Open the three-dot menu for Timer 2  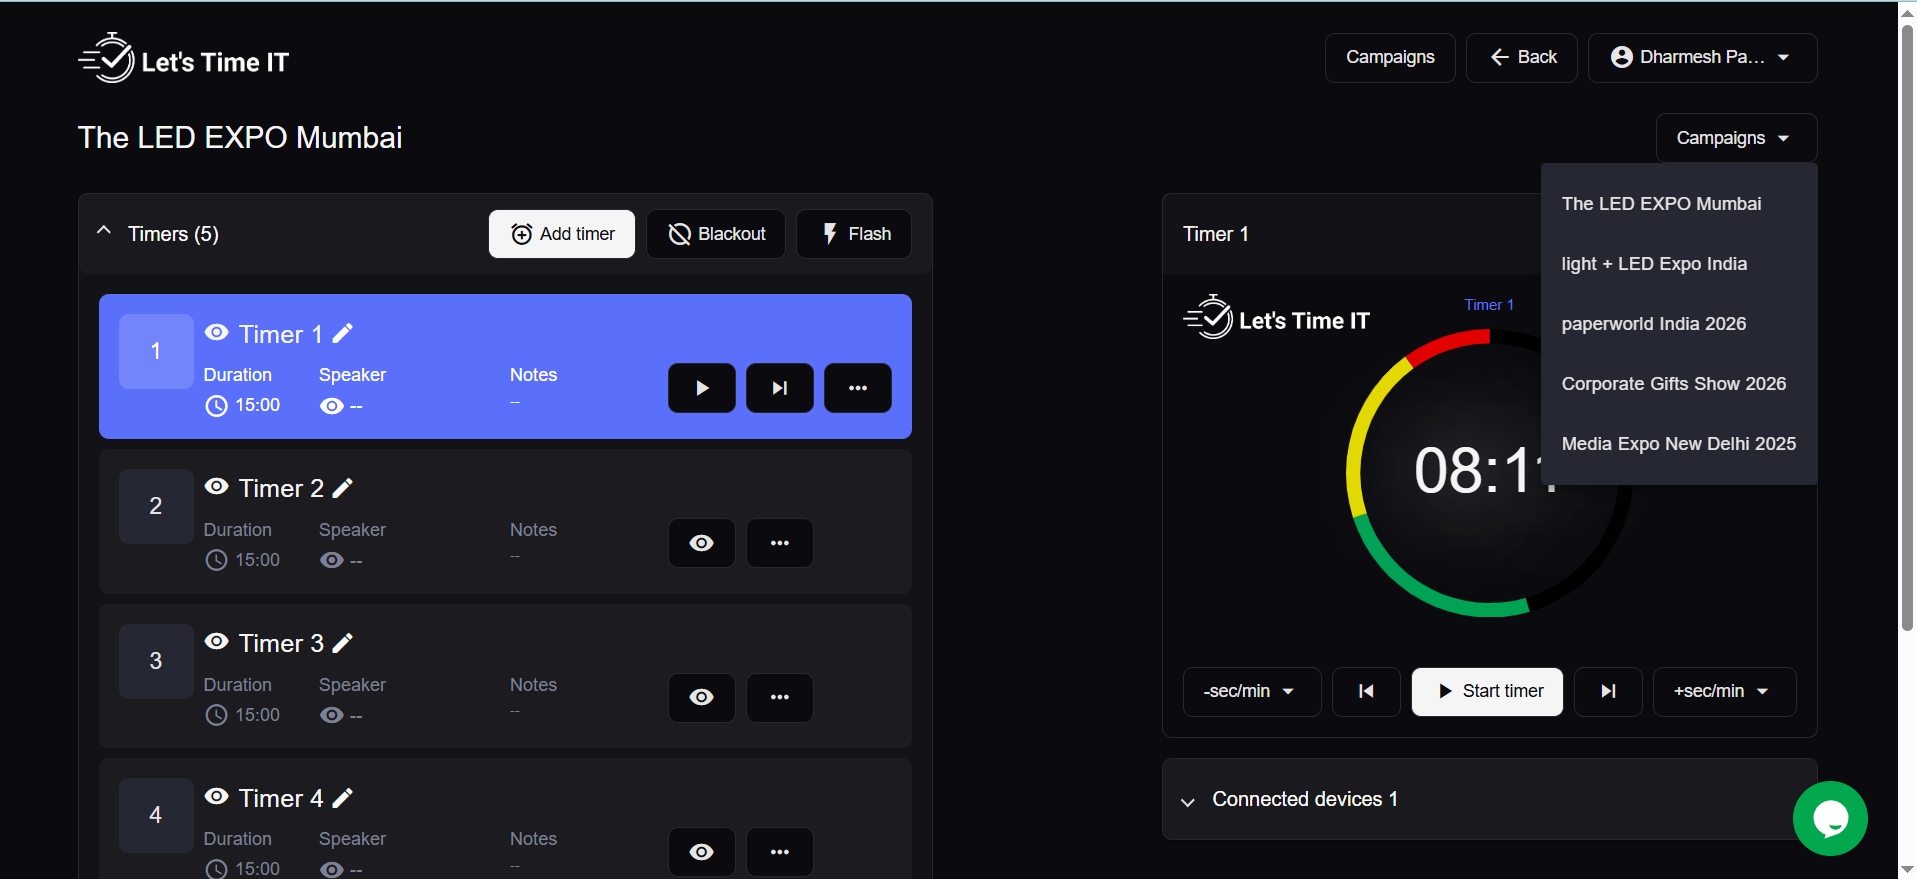point(779,543)
